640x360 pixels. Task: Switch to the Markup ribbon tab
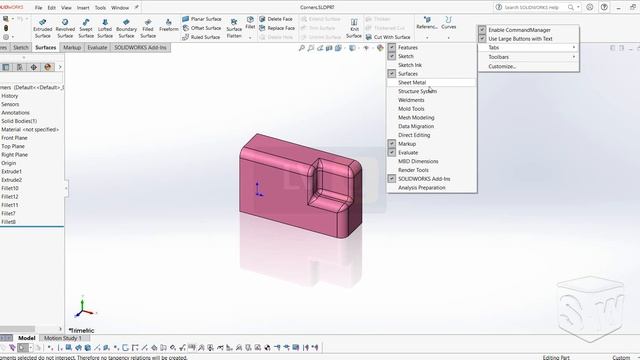point(72,47)
